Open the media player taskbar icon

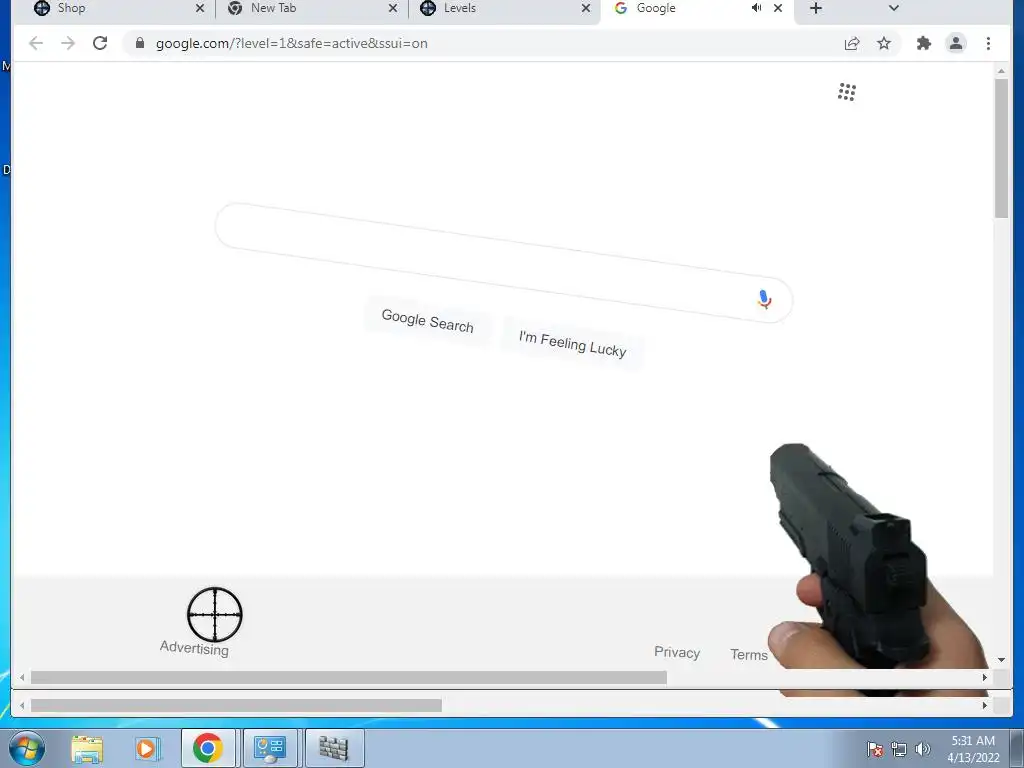[x=148, y=748]
